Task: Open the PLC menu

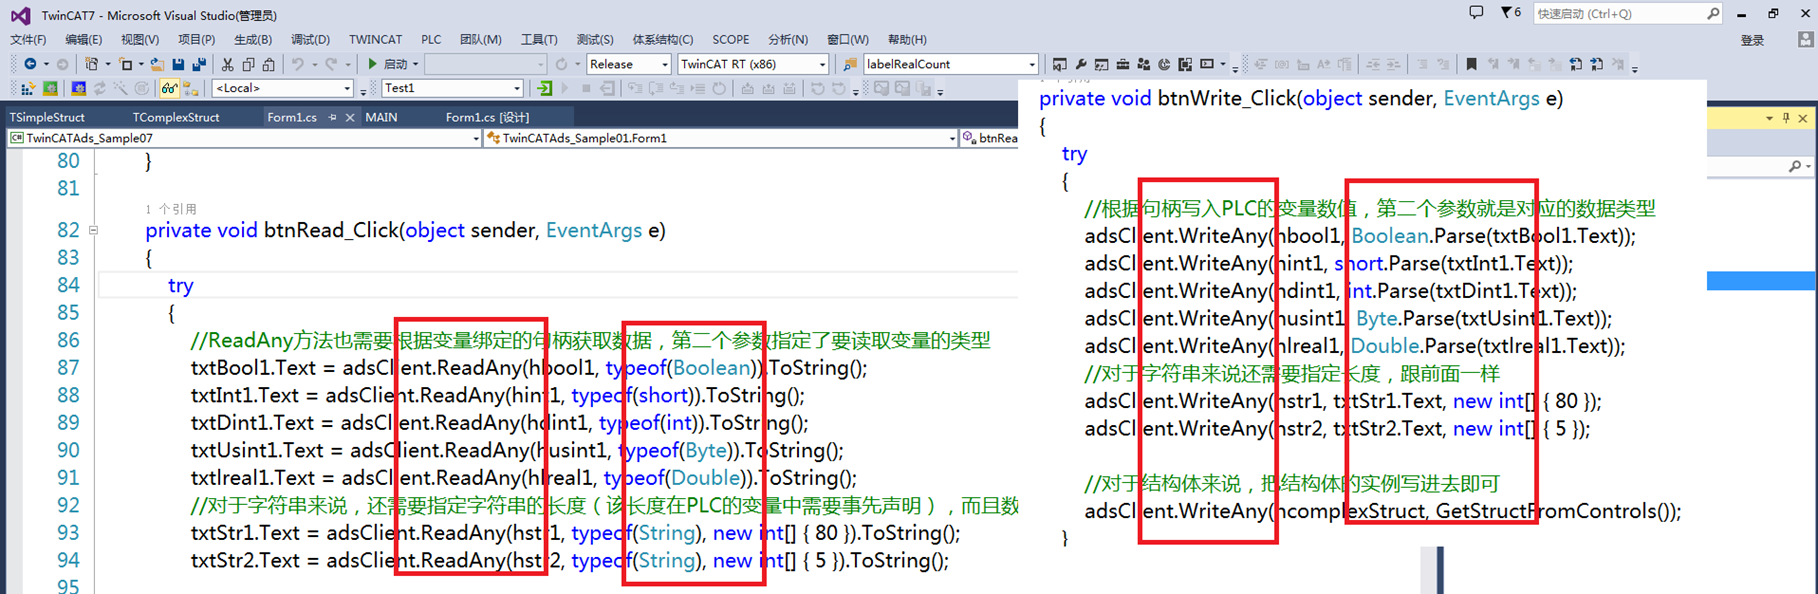Action: coord(431,40)
